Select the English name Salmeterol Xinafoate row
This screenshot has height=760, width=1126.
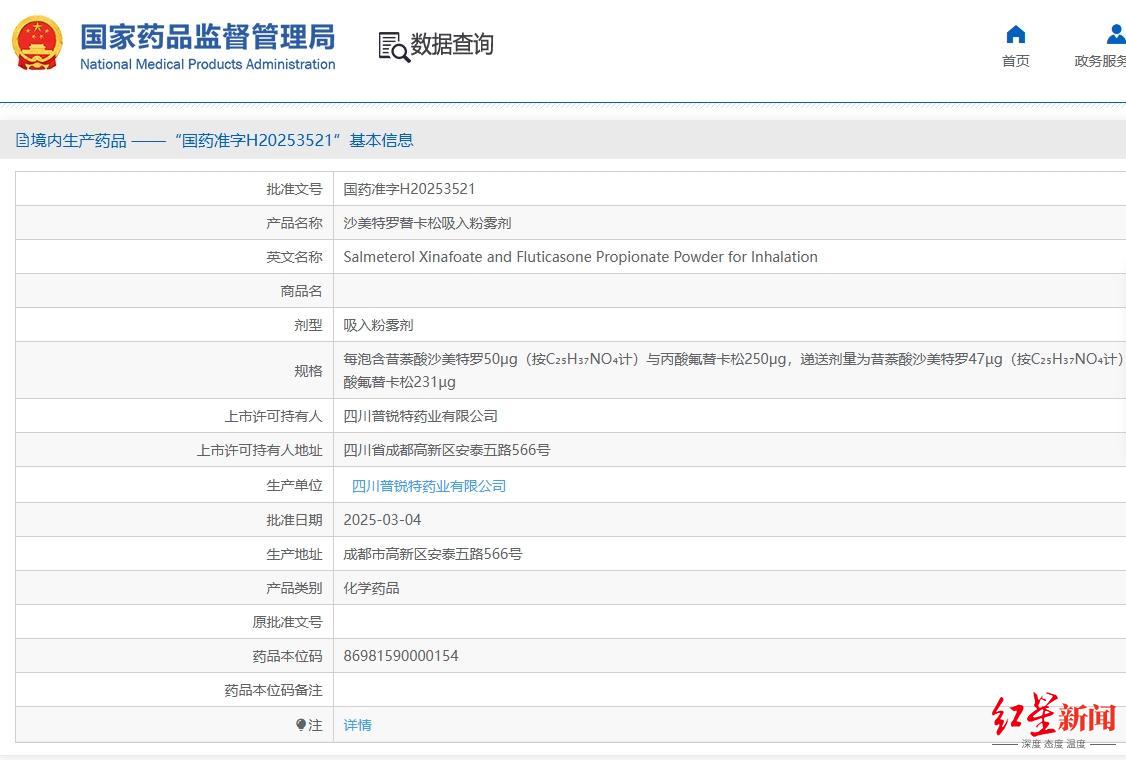coord(578,256)
